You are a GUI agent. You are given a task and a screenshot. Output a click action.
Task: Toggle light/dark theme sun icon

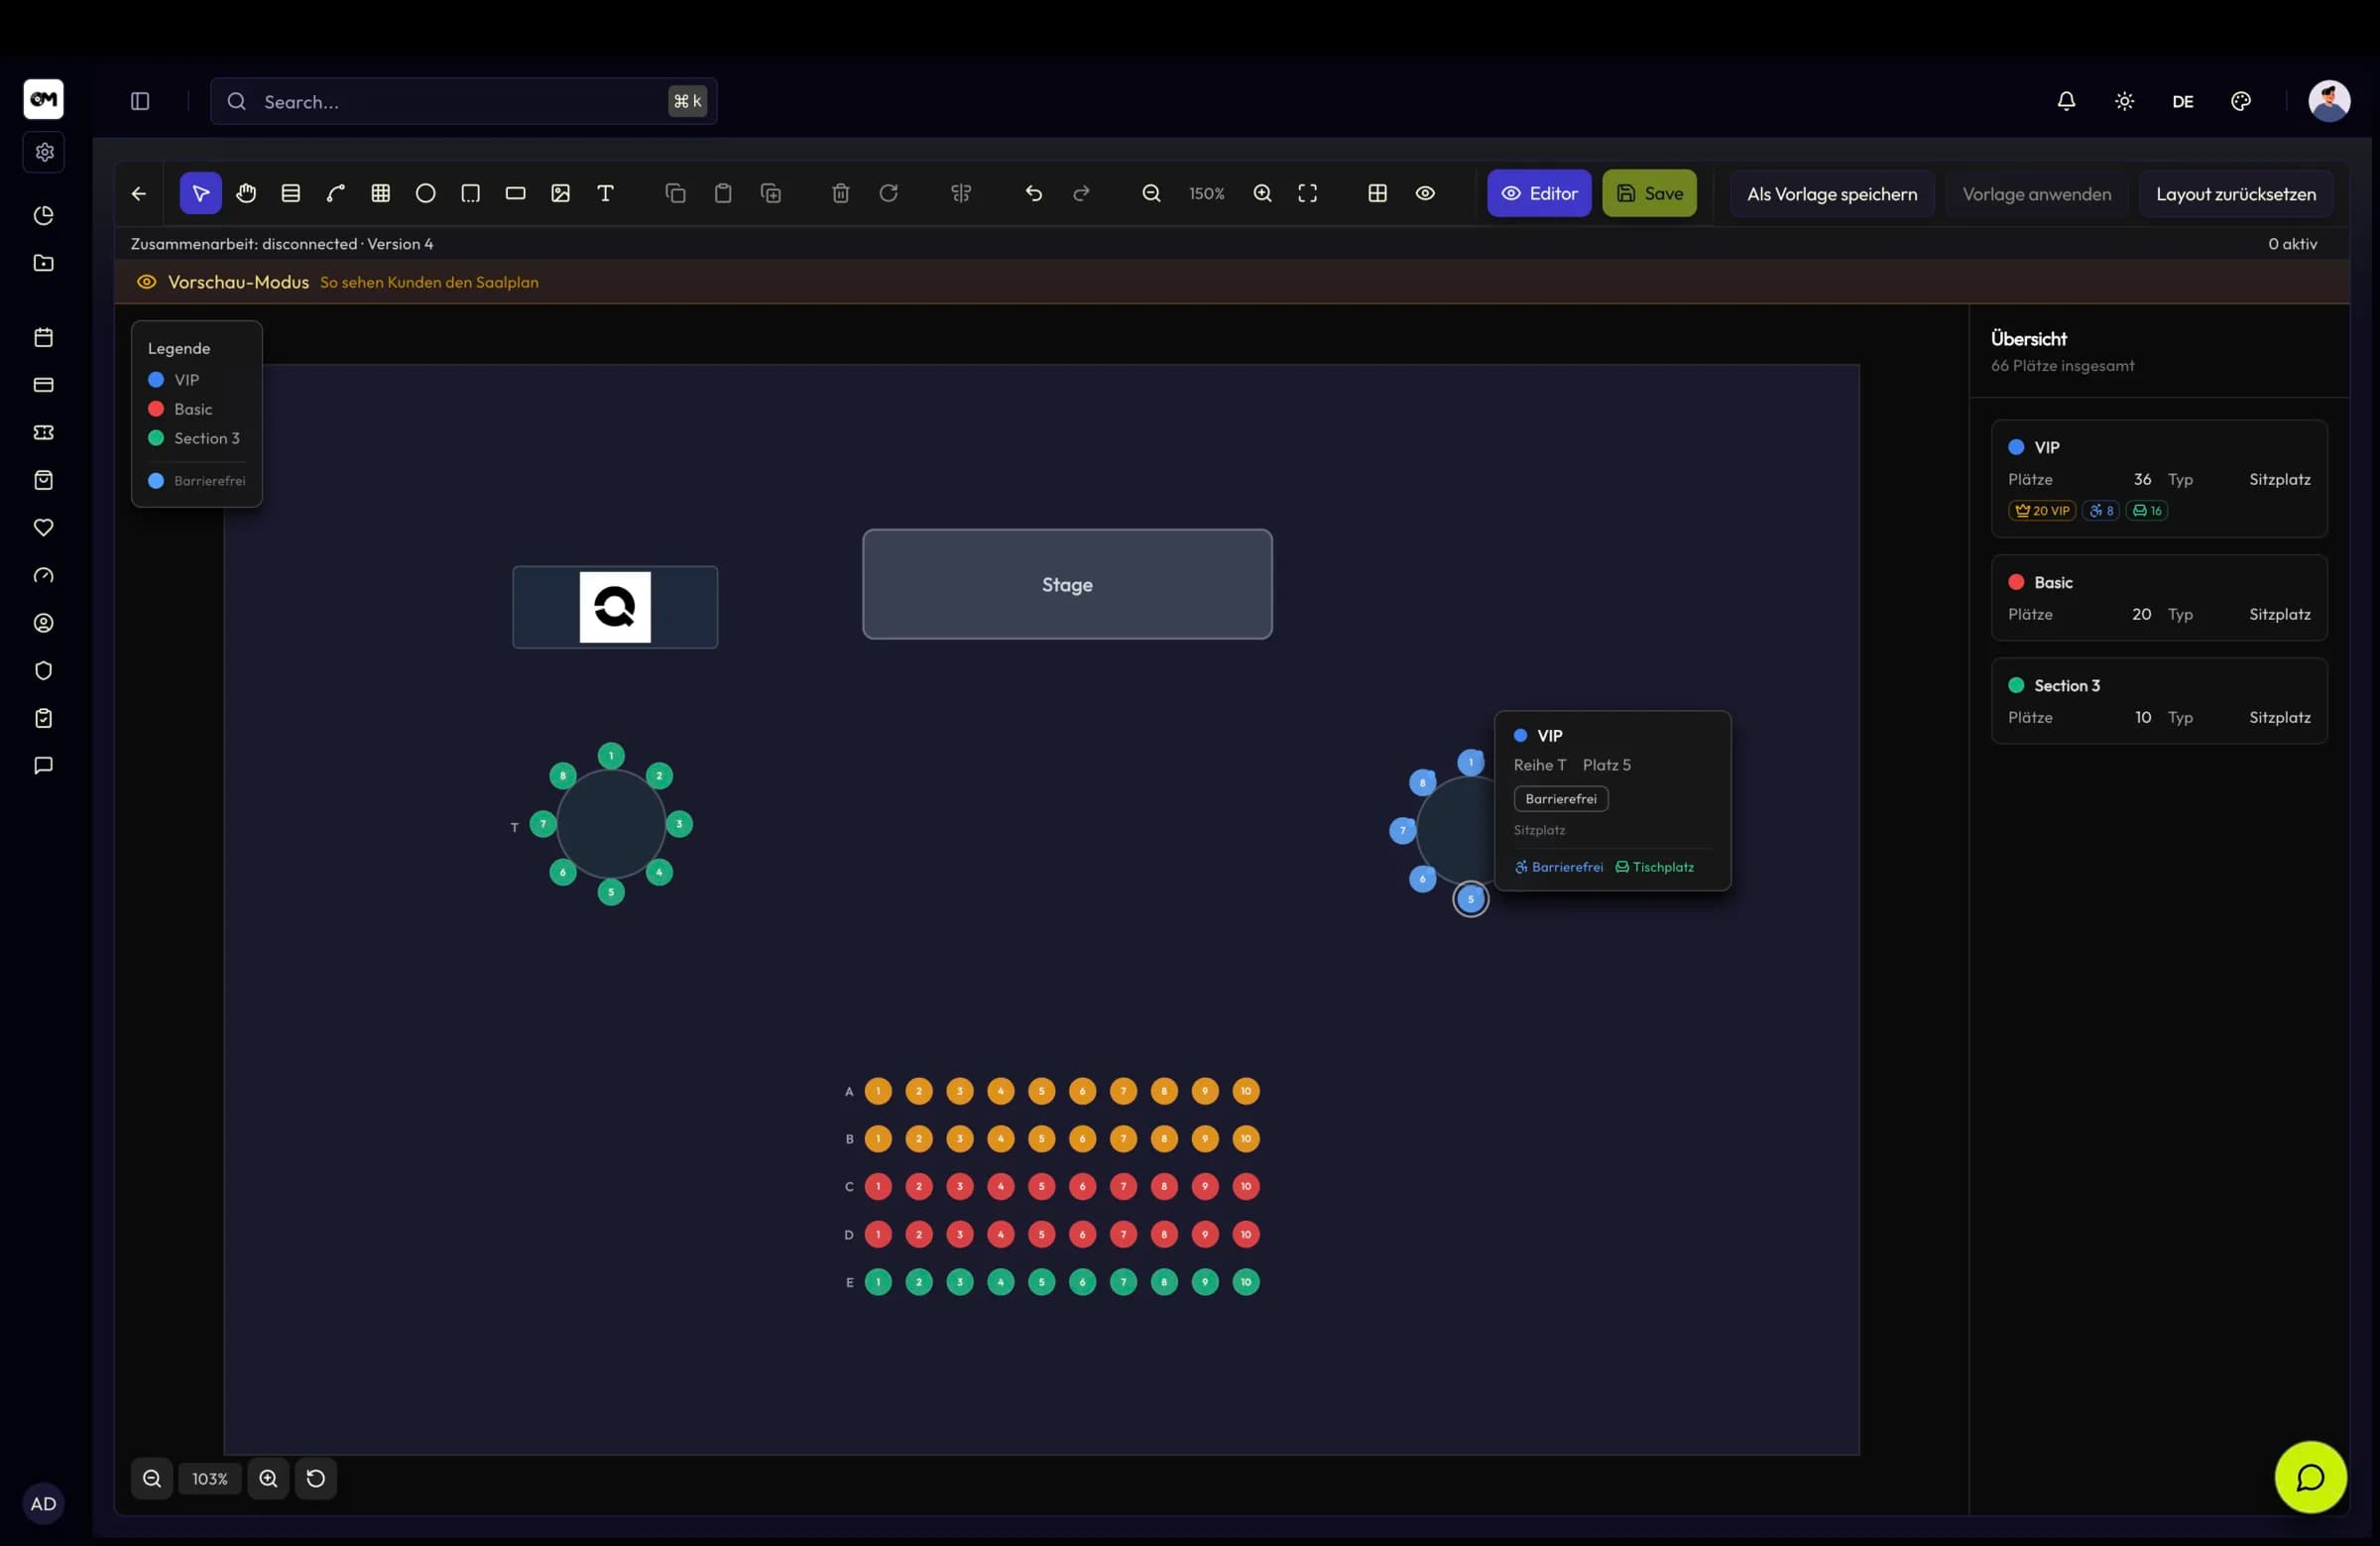tap(2124, 101)
